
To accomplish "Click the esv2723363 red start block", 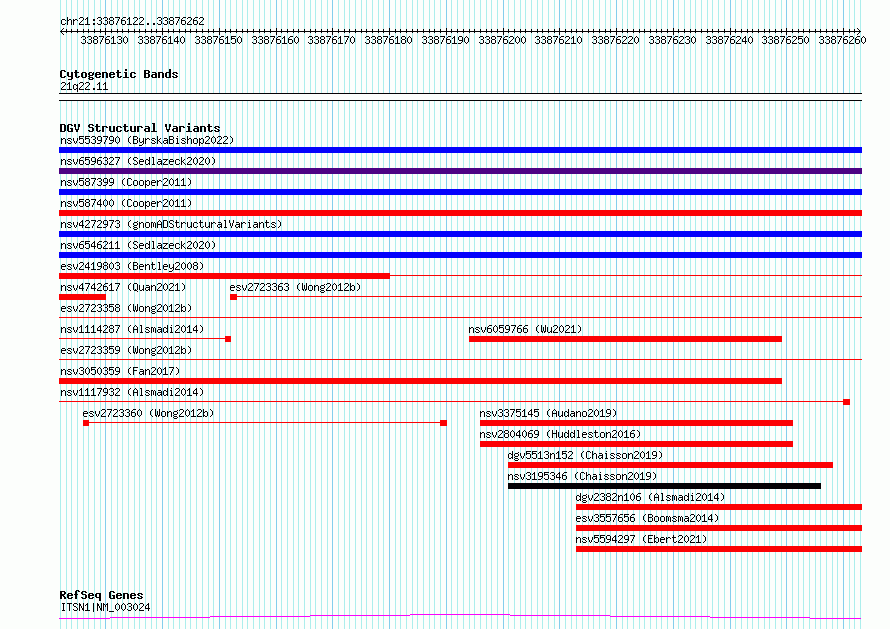I will [x=233, y=297].
